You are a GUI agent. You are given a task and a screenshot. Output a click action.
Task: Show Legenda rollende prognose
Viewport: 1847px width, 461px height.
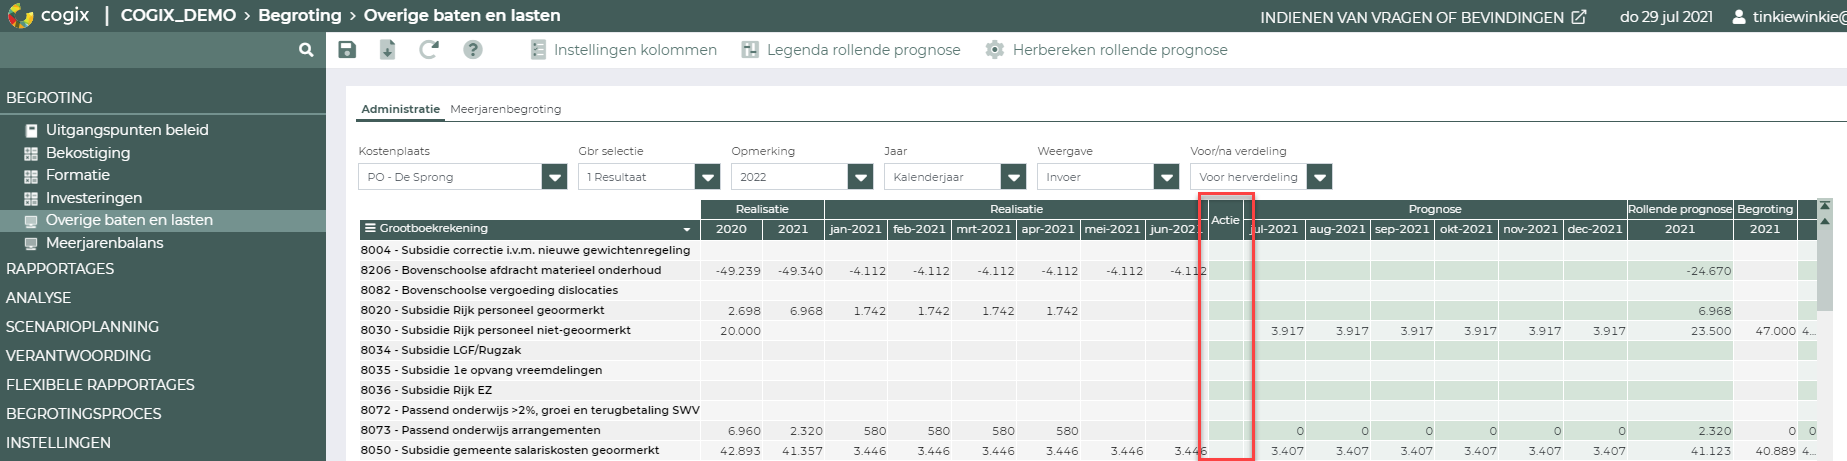point(851,50)
